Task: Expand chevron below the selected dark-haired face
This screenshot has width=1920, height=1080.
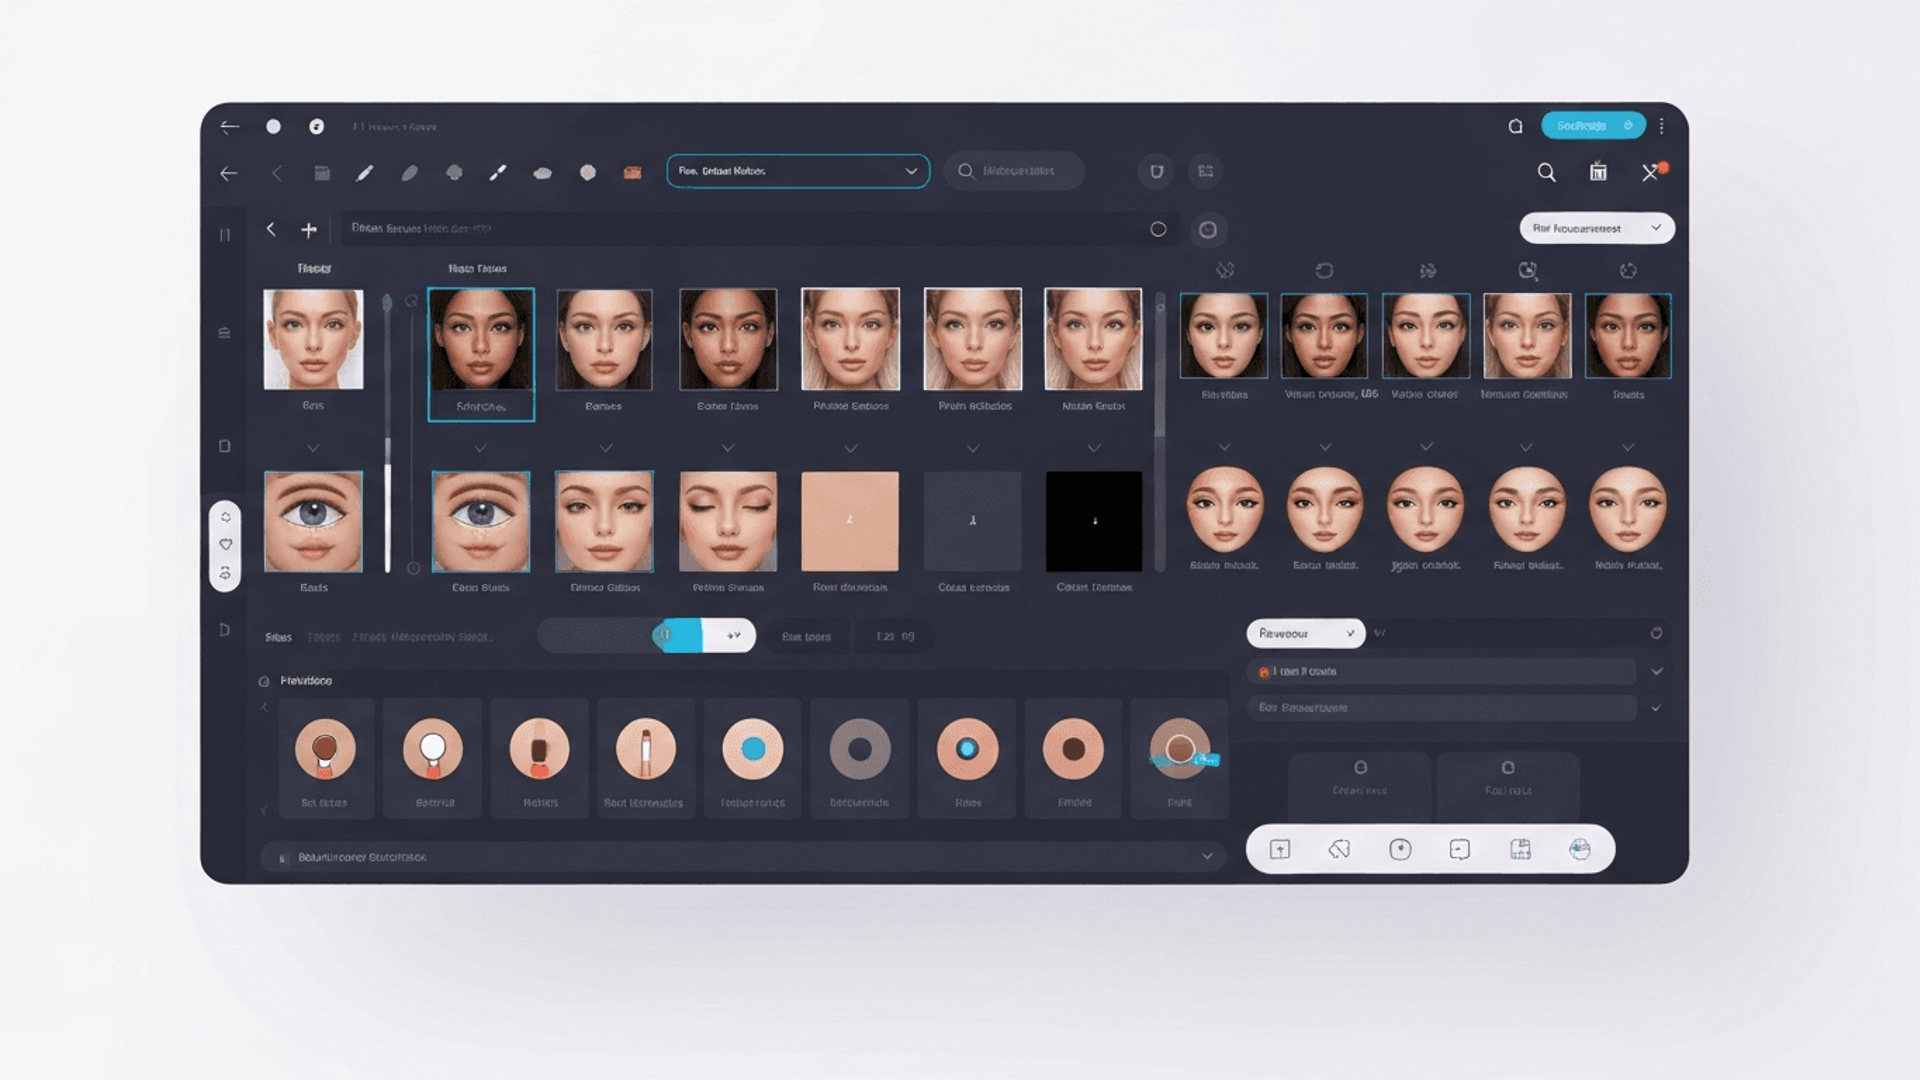Action: [x=480, y=448]
